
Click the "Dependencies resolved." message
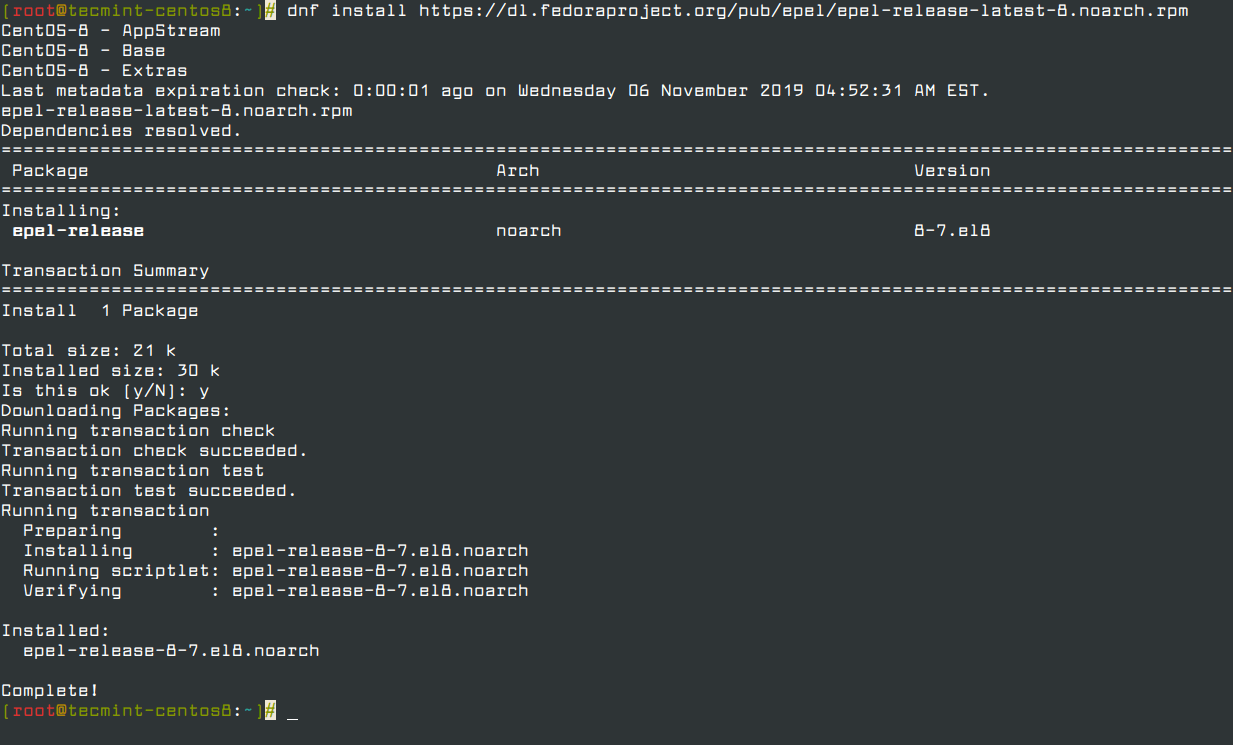[121, 131]
